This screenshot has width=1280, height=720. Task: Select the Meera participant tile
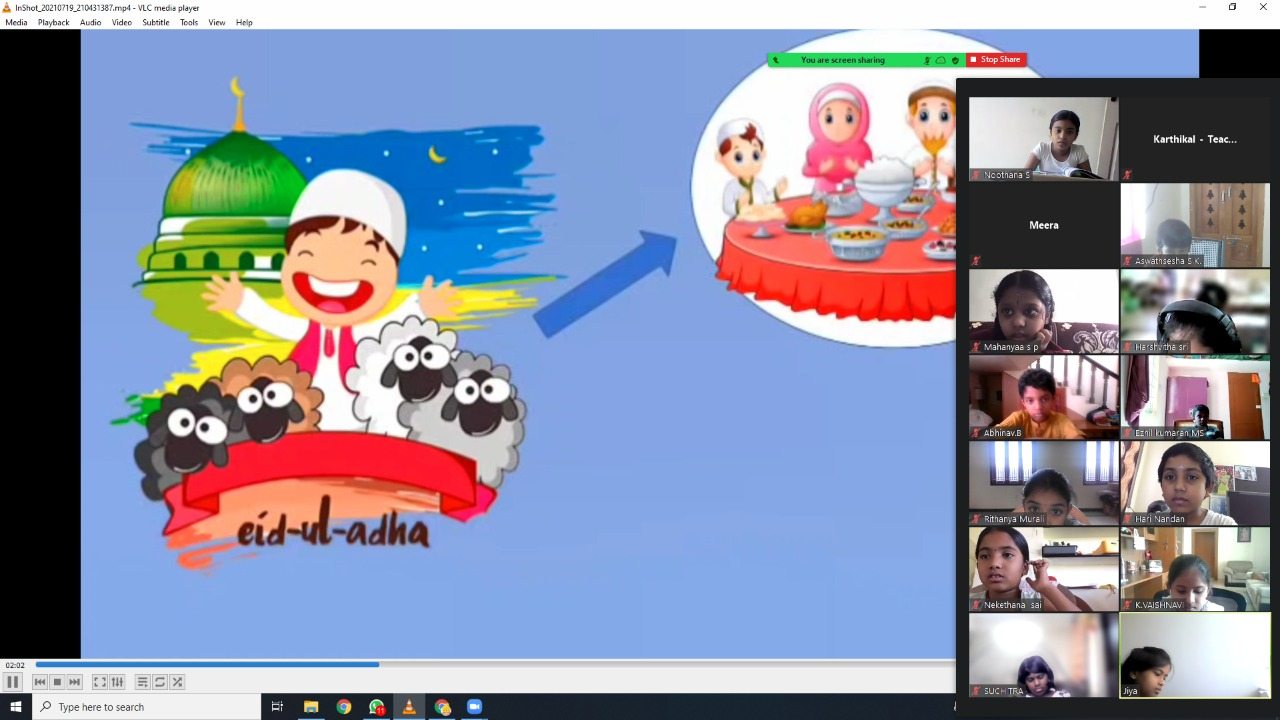coord(1043,225)
